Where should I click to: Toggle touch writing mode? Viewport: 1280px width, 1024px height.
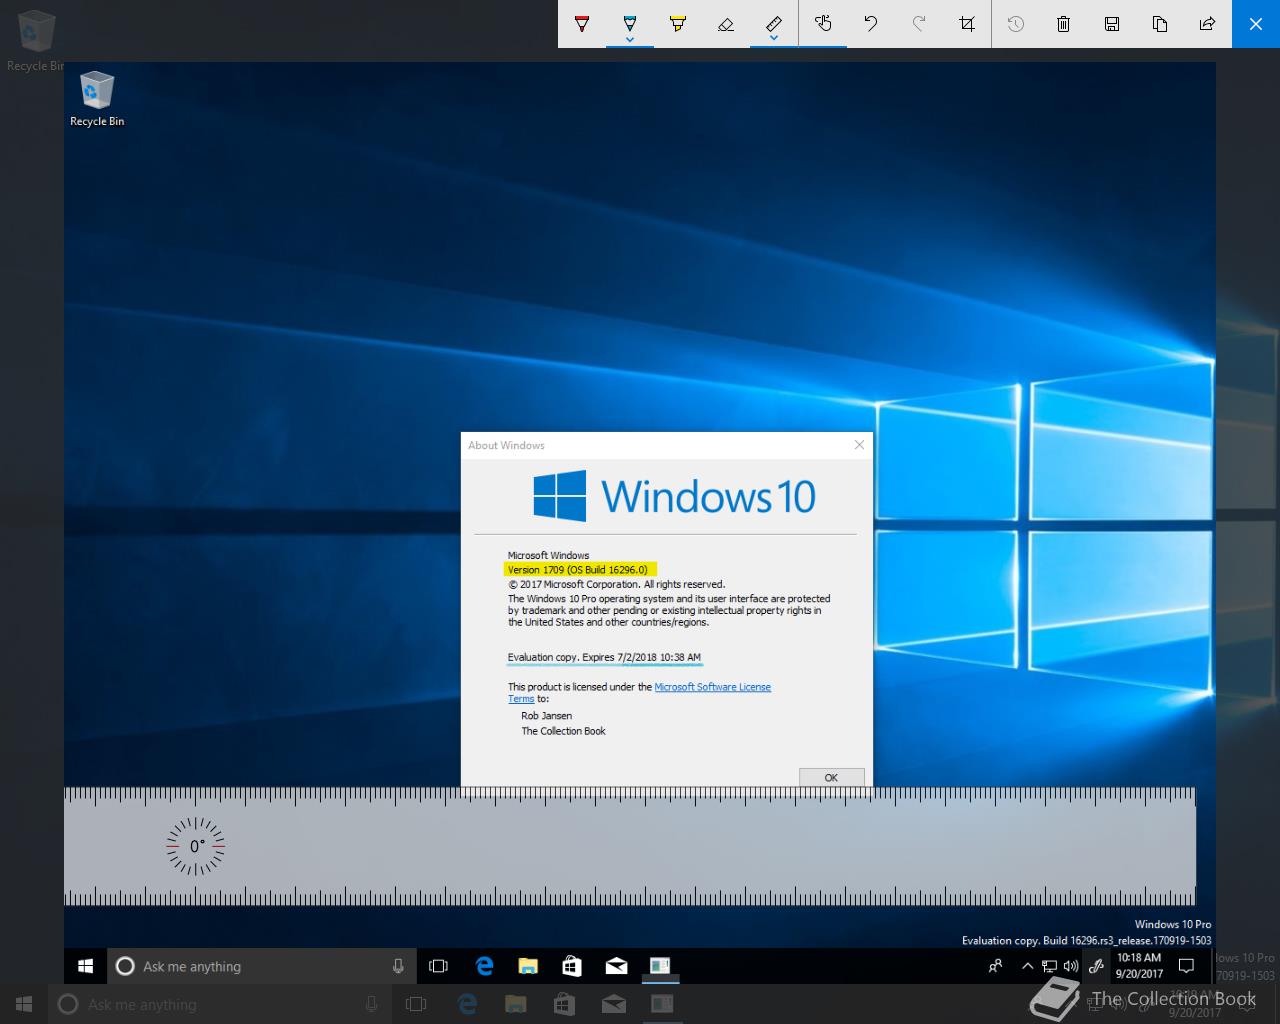pos(823,23)
